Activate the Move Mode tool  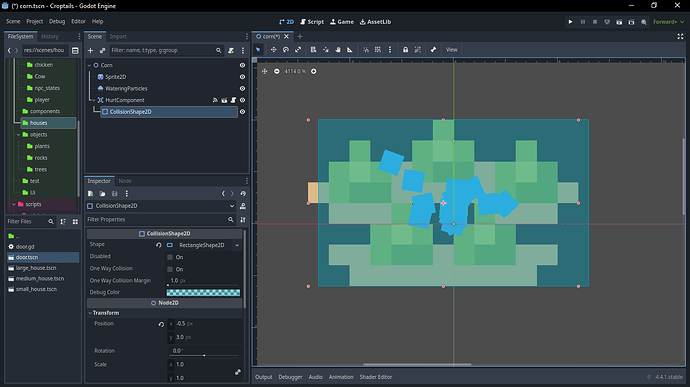click(273, 50)
